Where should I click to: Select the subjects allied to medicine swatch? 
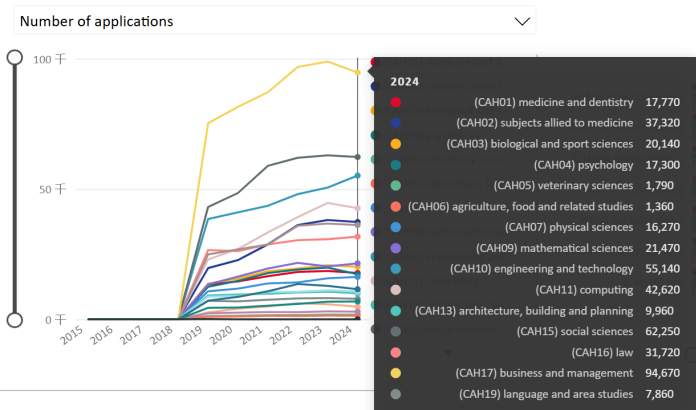(x=397, y=123)
